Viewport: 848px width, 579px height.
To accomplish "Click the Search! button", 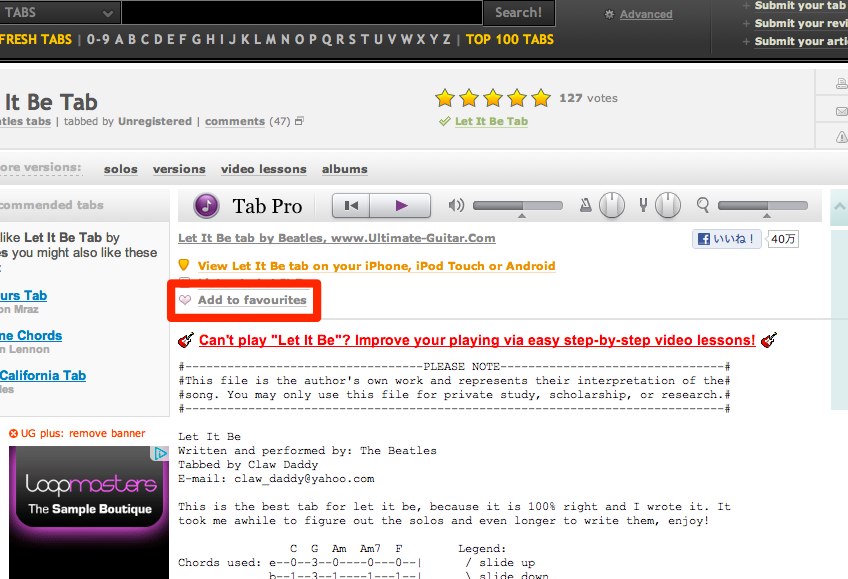I will point(518,13).
